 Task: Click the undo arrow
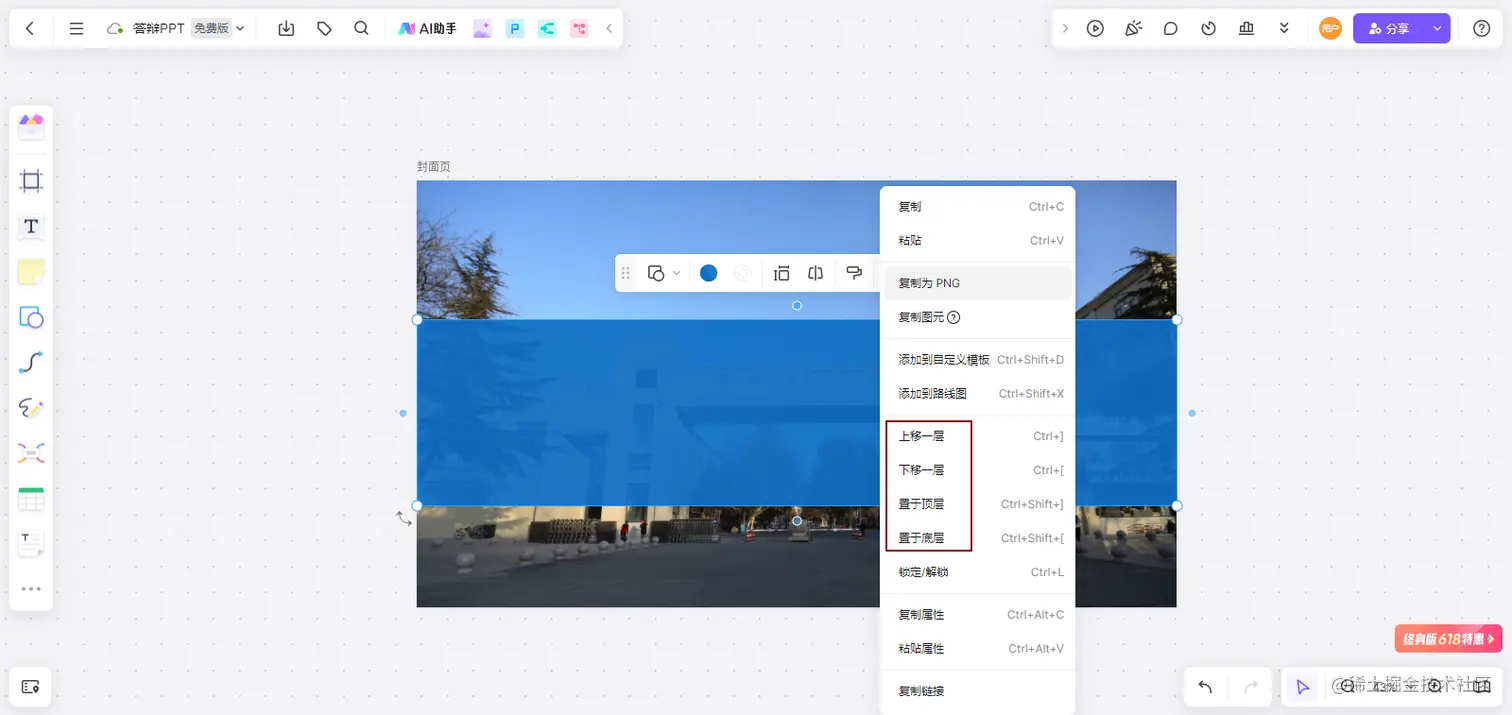[1205, 687]
